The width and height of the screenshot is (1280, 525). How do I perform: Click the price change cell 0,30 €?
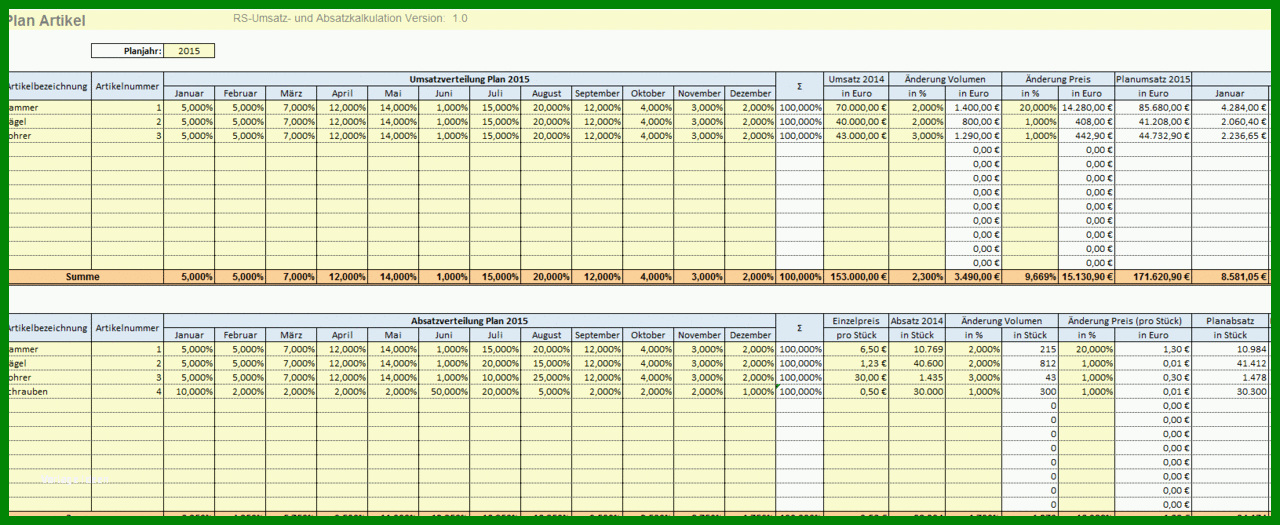tap(1153, 377)
